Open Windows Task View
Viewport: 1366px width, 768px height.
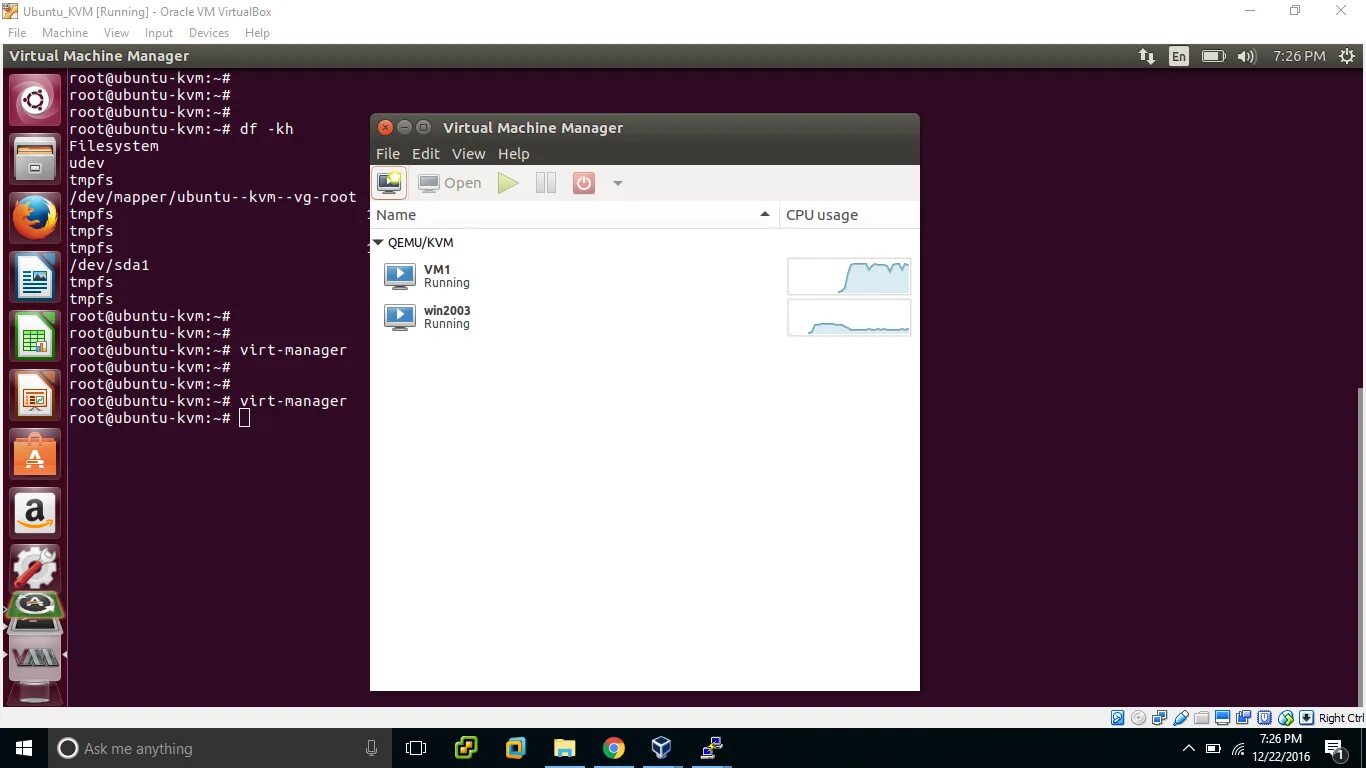[x=416, y=748]
